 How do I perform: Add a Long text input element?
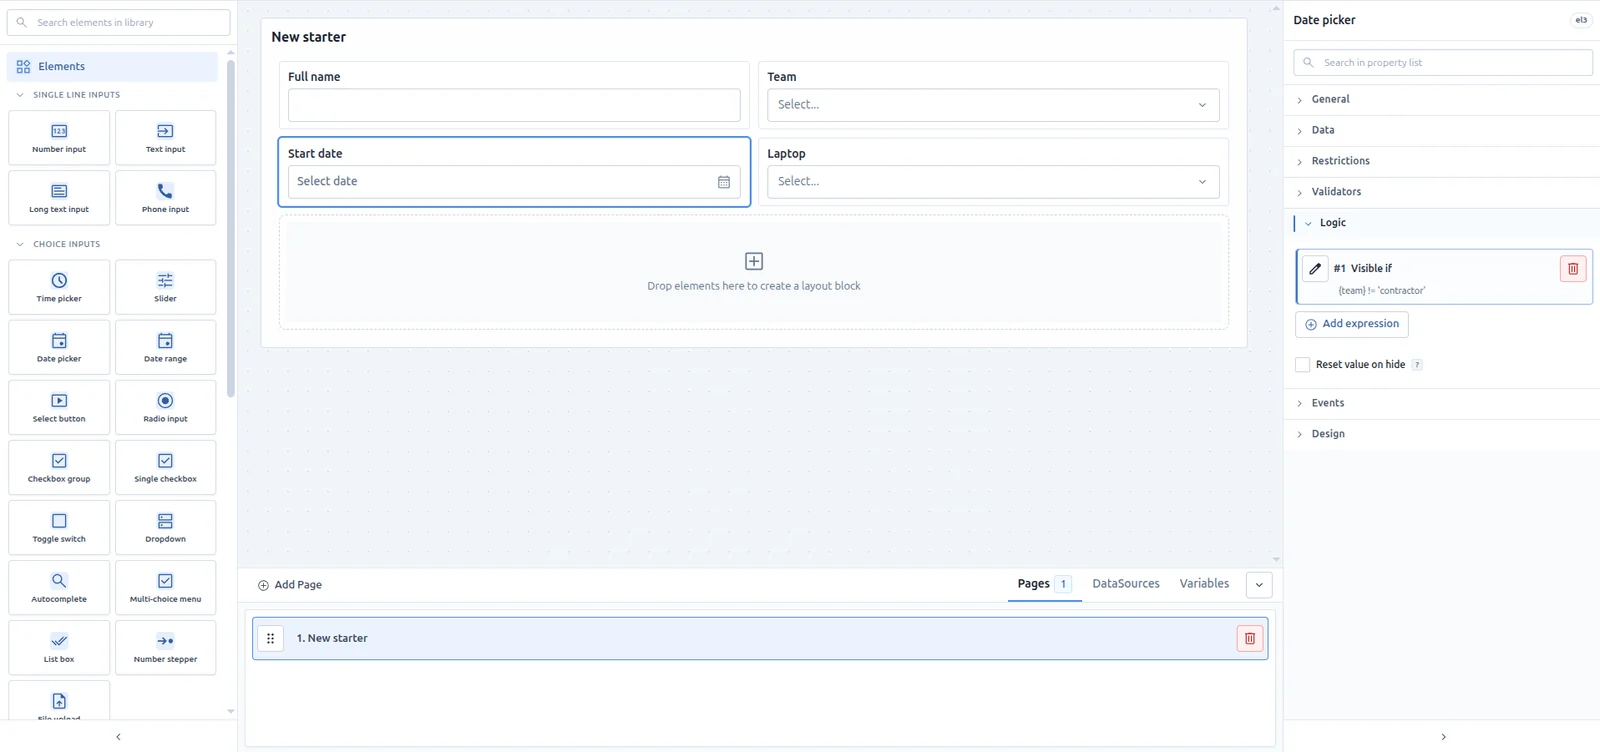tap(59, 198)
